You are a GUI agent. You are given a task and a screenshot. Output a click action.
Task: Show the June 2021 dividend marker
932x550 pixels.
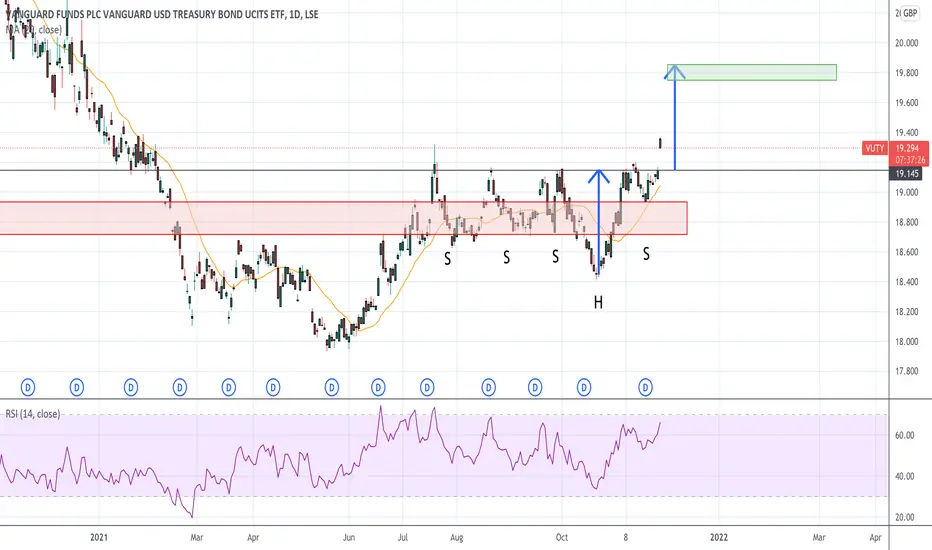click(378, 388)
